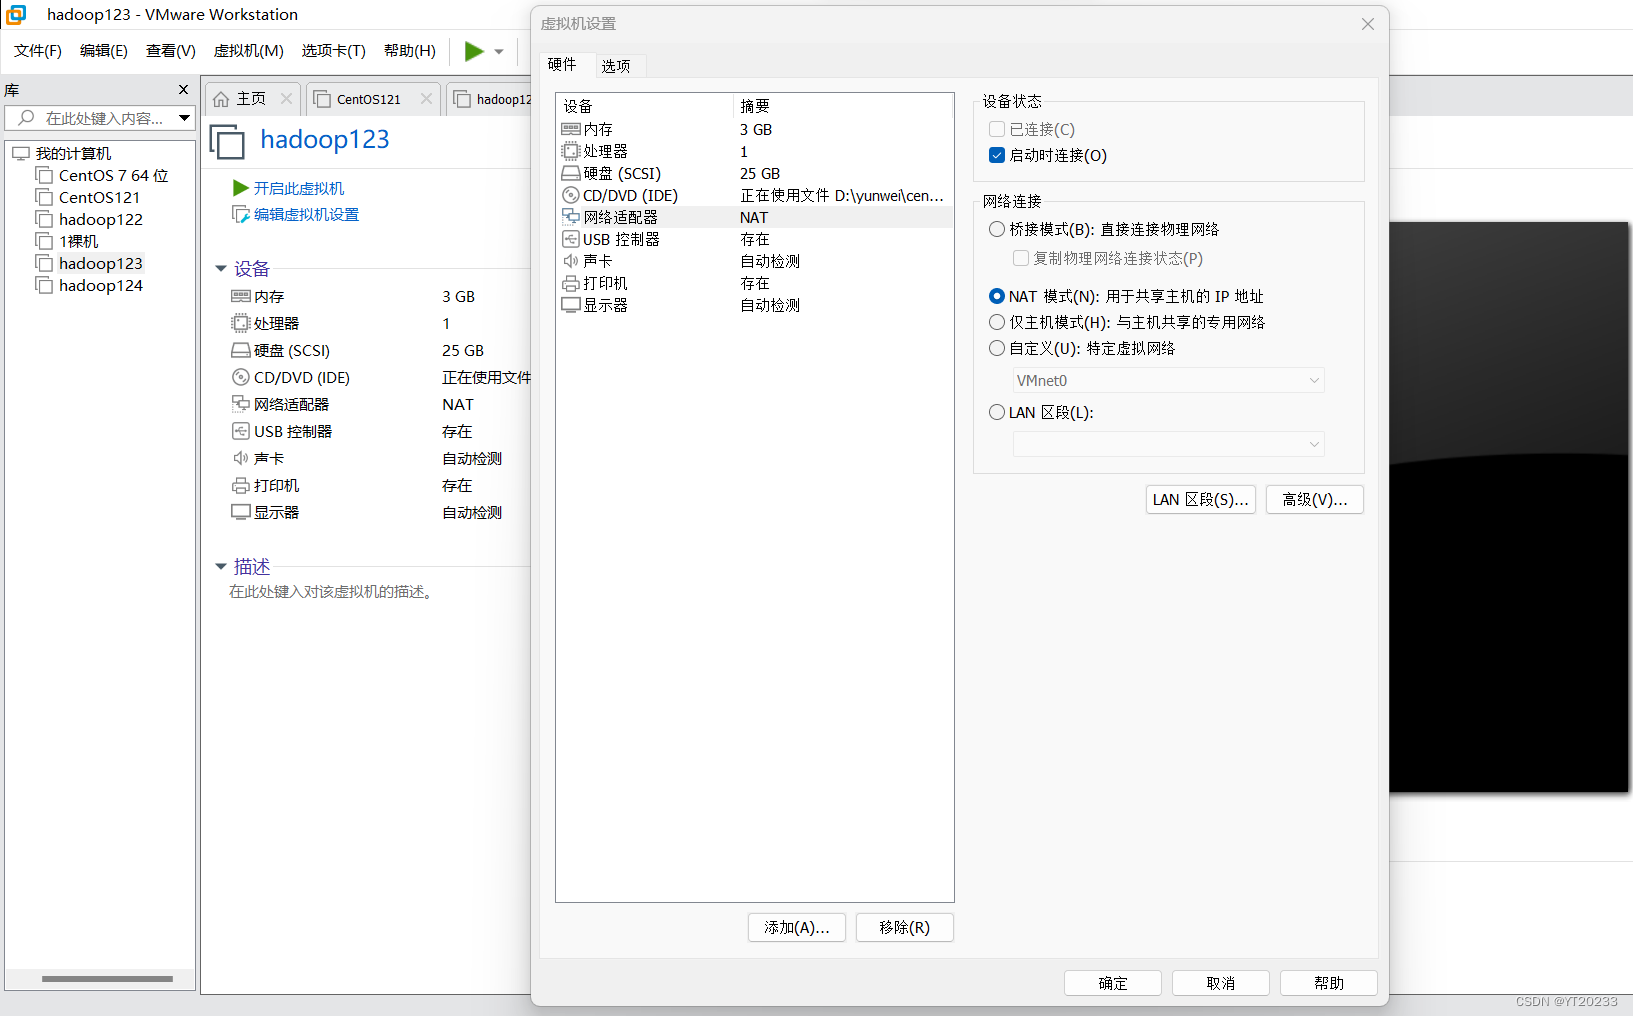This screenshot has width=1633, height=1016.
Task: Click the hard disk (SCSI) icon in dialog
Action: click(x=571, y=173)
